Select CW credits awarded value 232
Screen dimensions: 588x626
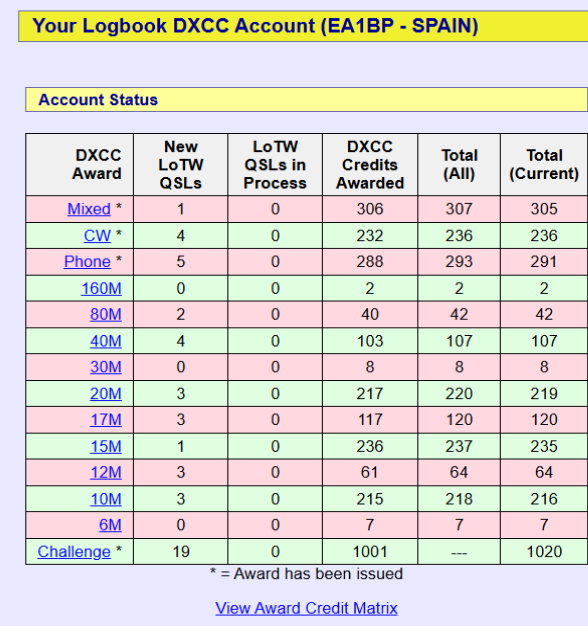coord(370,236)
